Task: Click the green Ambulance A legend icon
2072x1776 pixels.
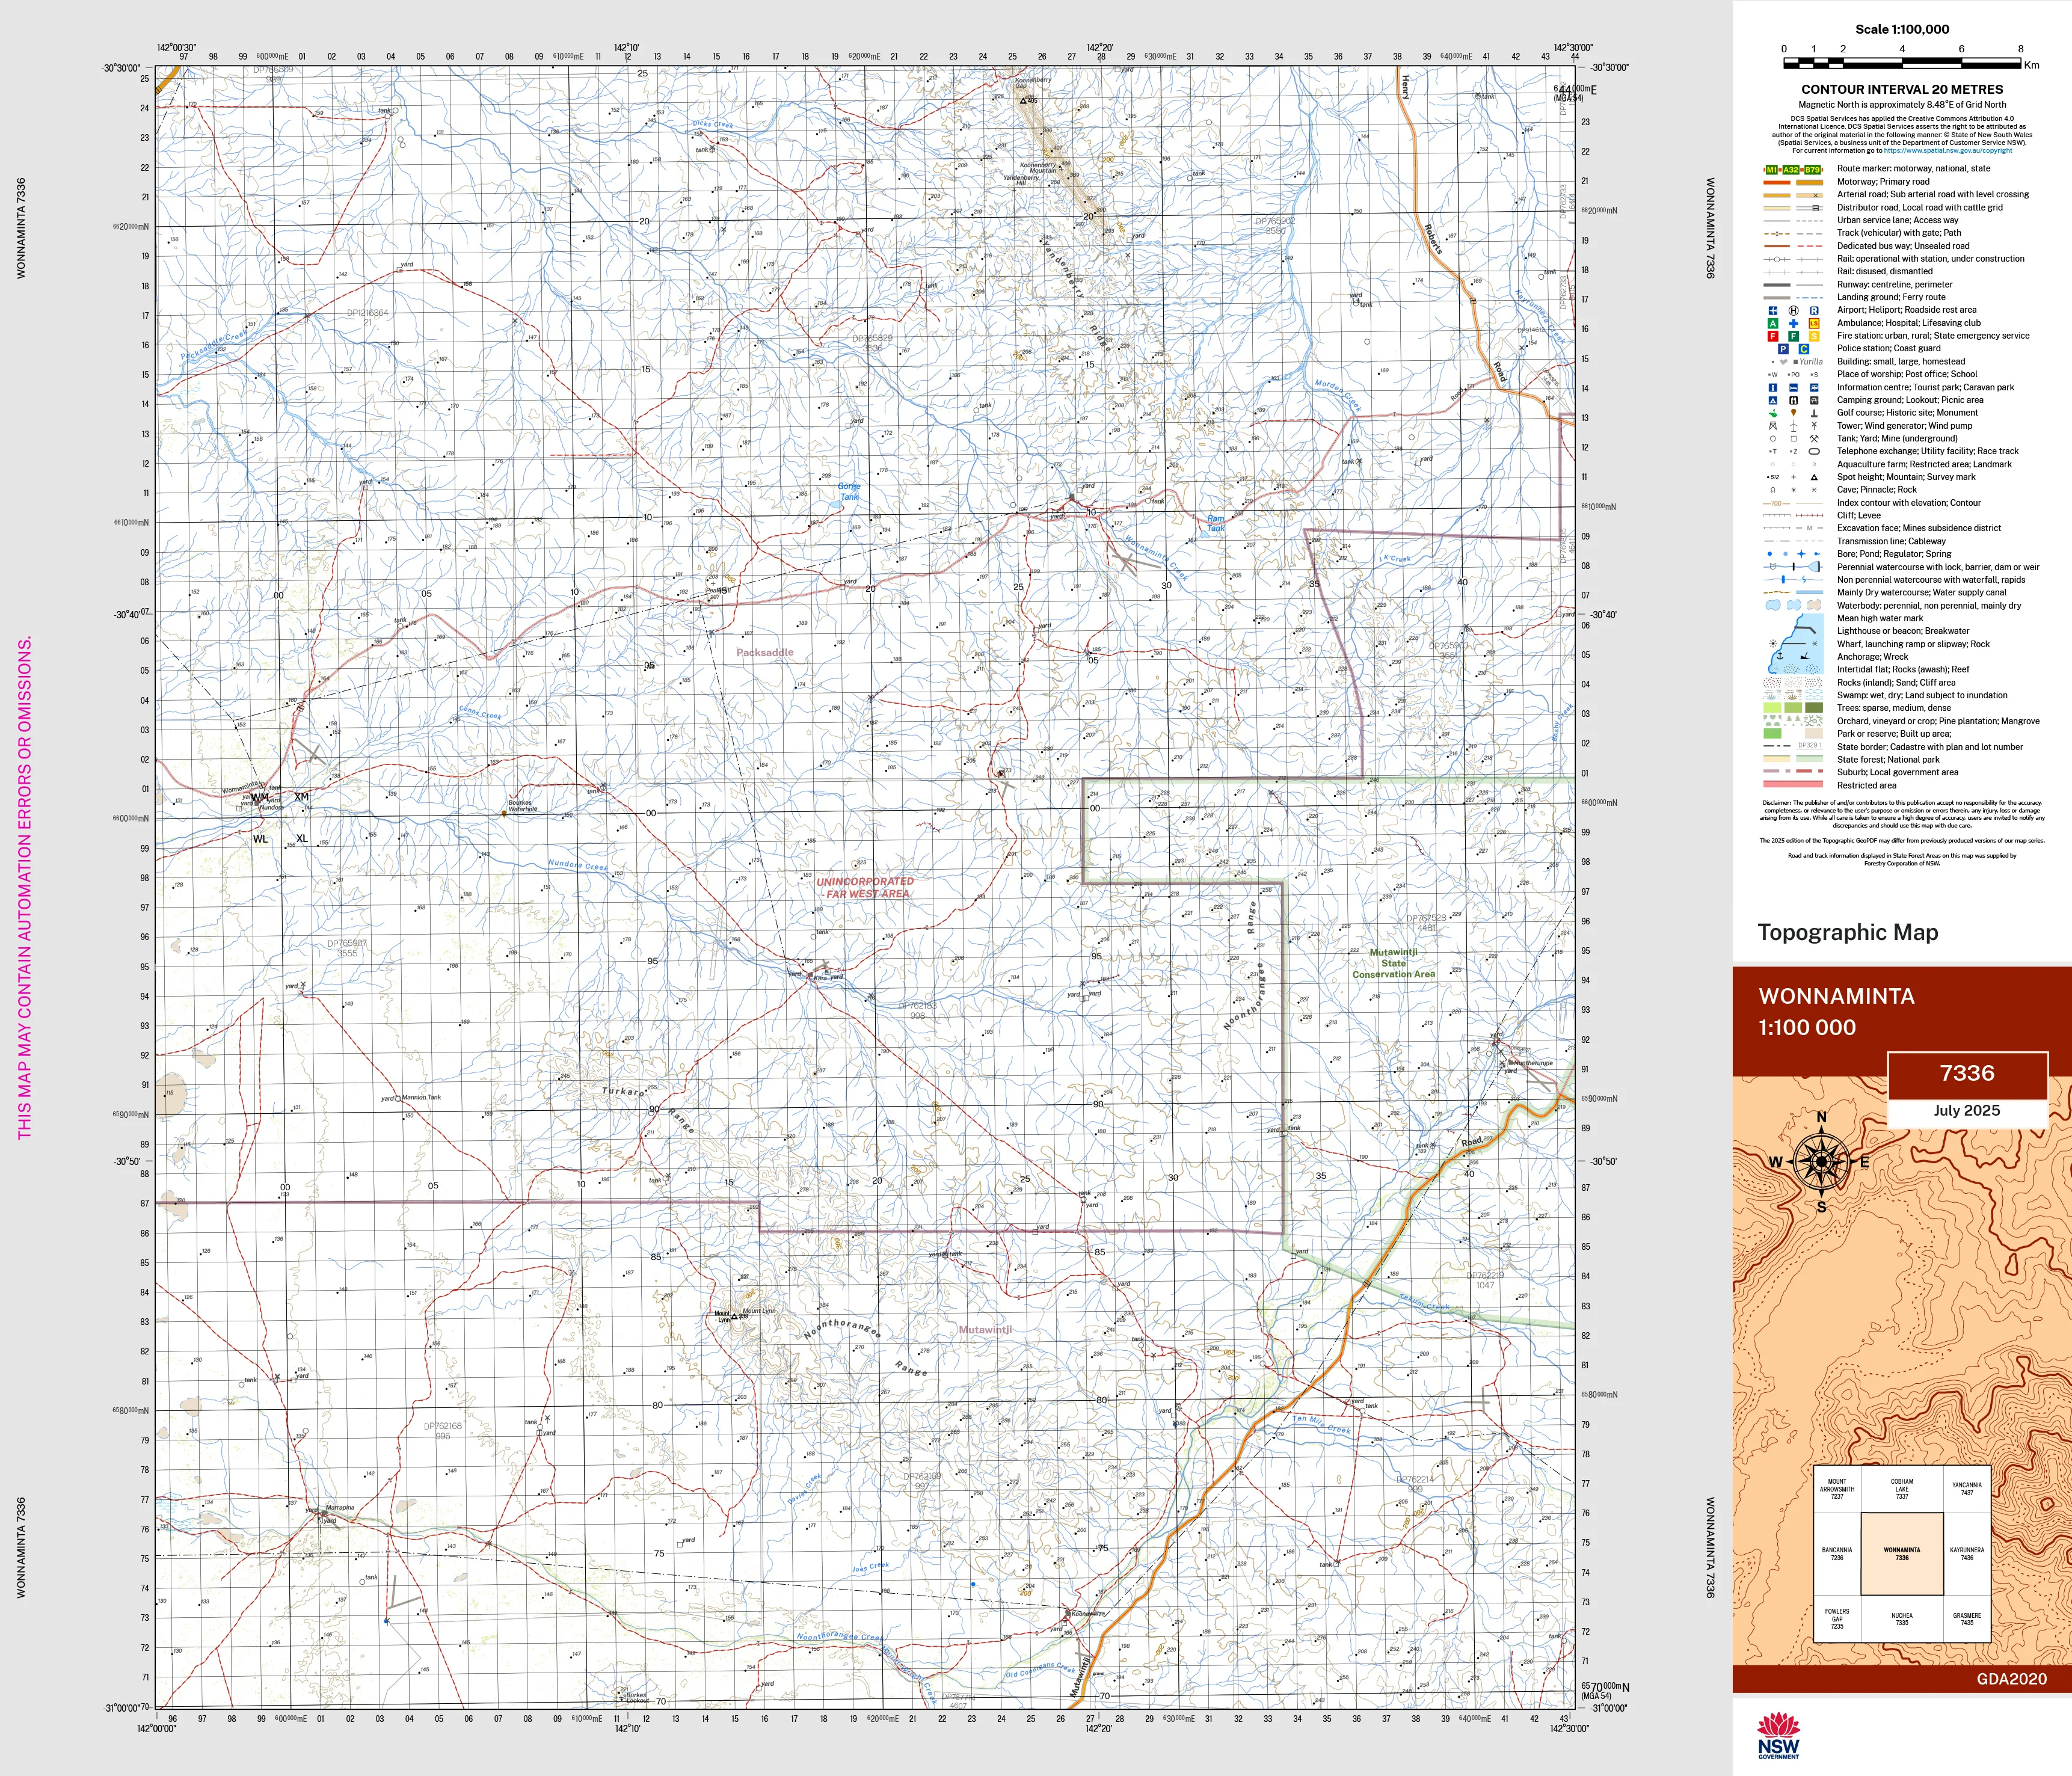Action: click(x=1773, y=324)
